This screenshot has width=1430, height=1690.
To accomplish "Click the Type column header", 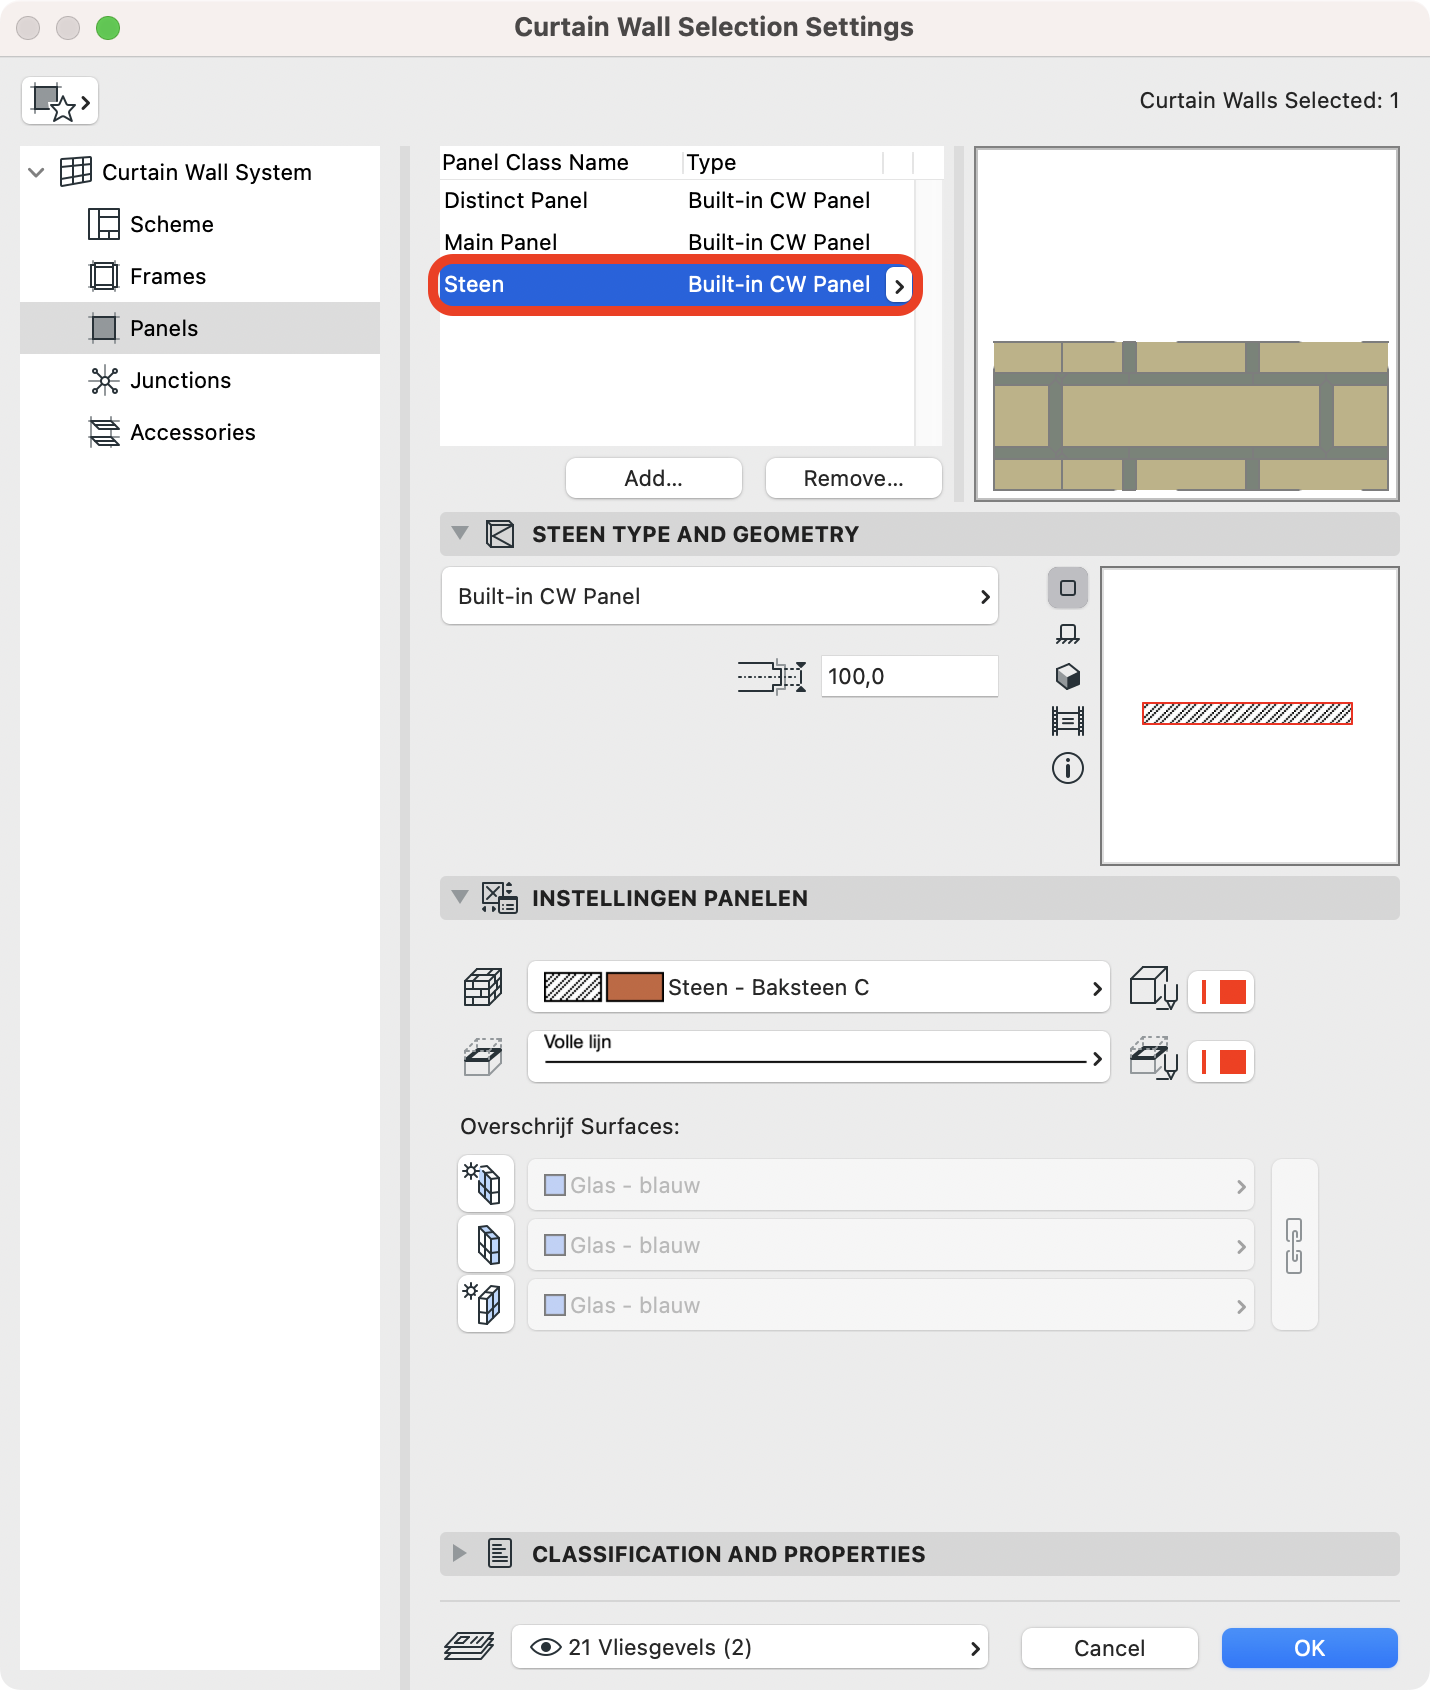I will click(784, 162).
